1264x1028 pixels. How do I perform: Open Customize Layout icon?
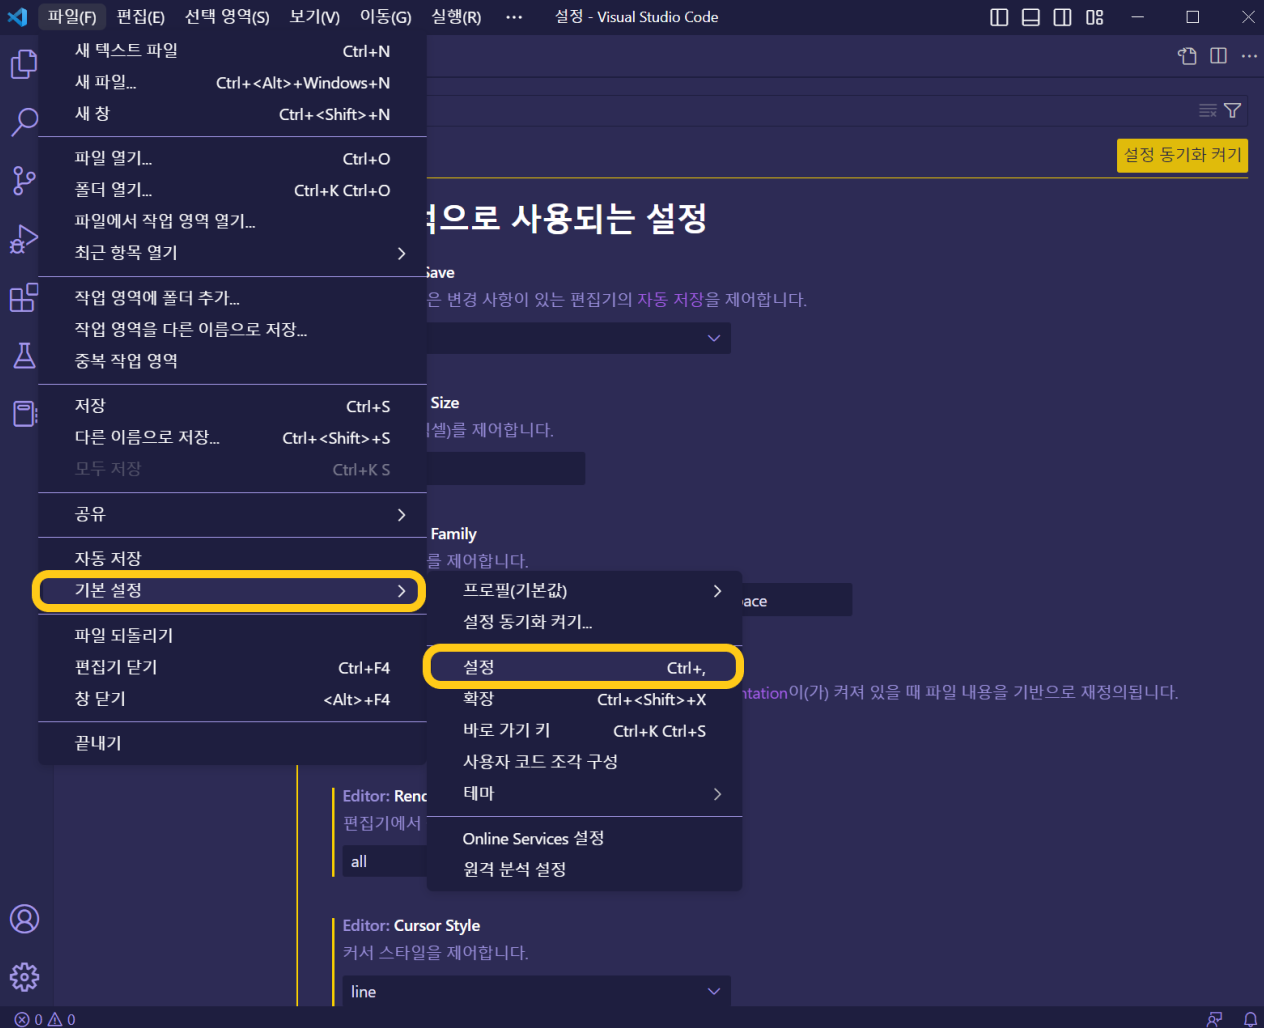coord(1095,17)
